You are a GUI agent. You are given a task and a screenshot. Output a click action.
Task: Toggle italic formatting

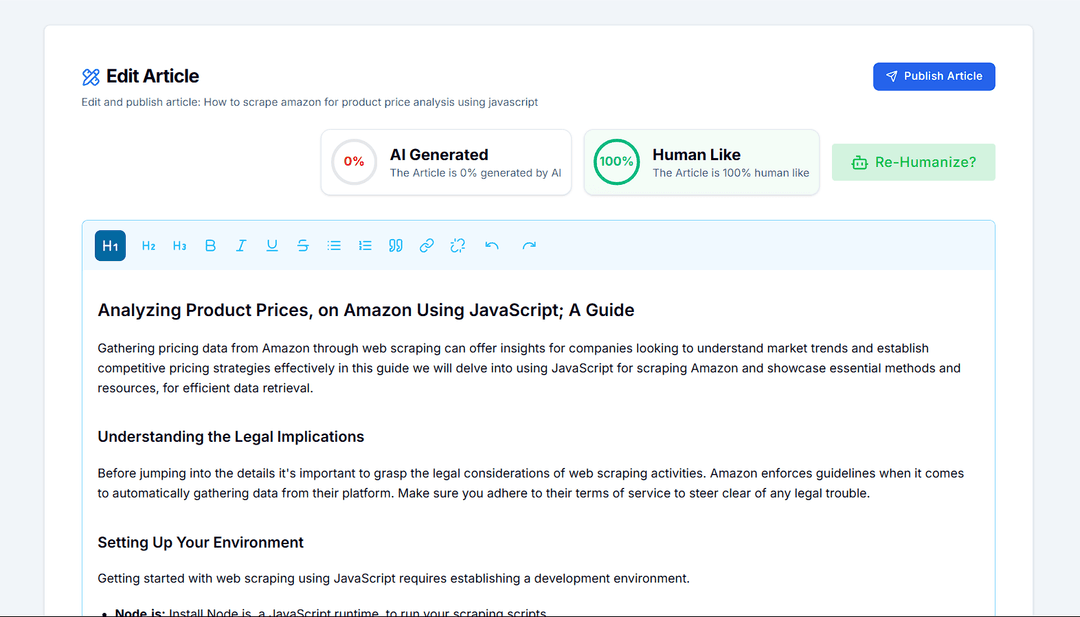[x=241, y=246]
